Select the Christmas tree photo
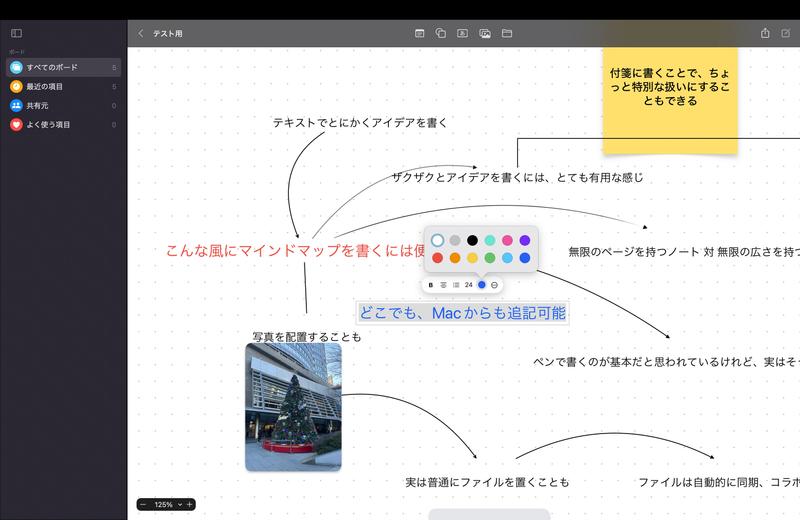This screenshot has width=800, height=520. 293,407
